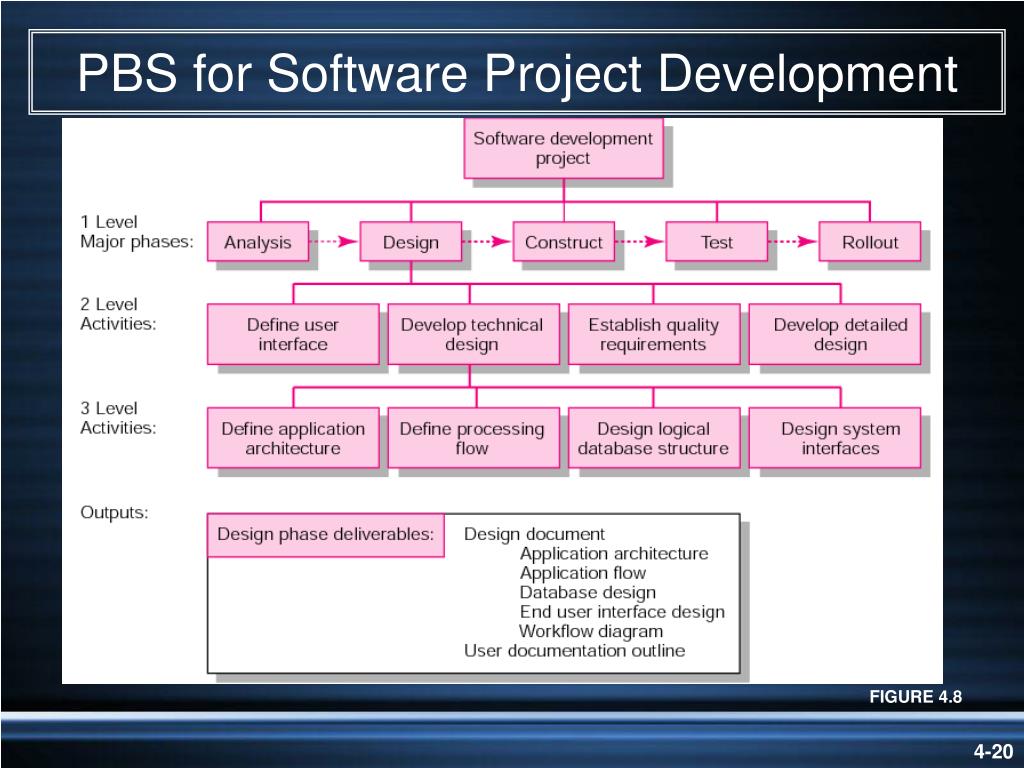Select the 'Design phase deliverables:' label box
This screenshot has width=1024, height=768.
pyautogui.click(x=326, y=535)
